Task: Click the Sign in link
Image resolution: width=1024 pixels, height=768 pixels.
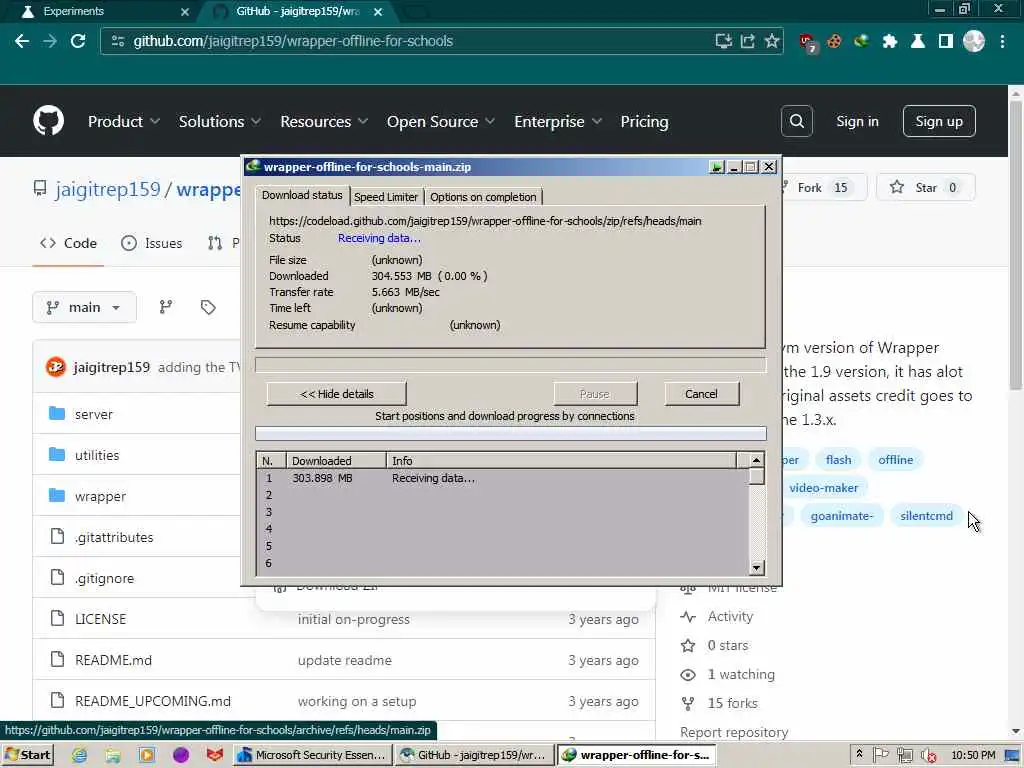Action: [x=857, y=121]
